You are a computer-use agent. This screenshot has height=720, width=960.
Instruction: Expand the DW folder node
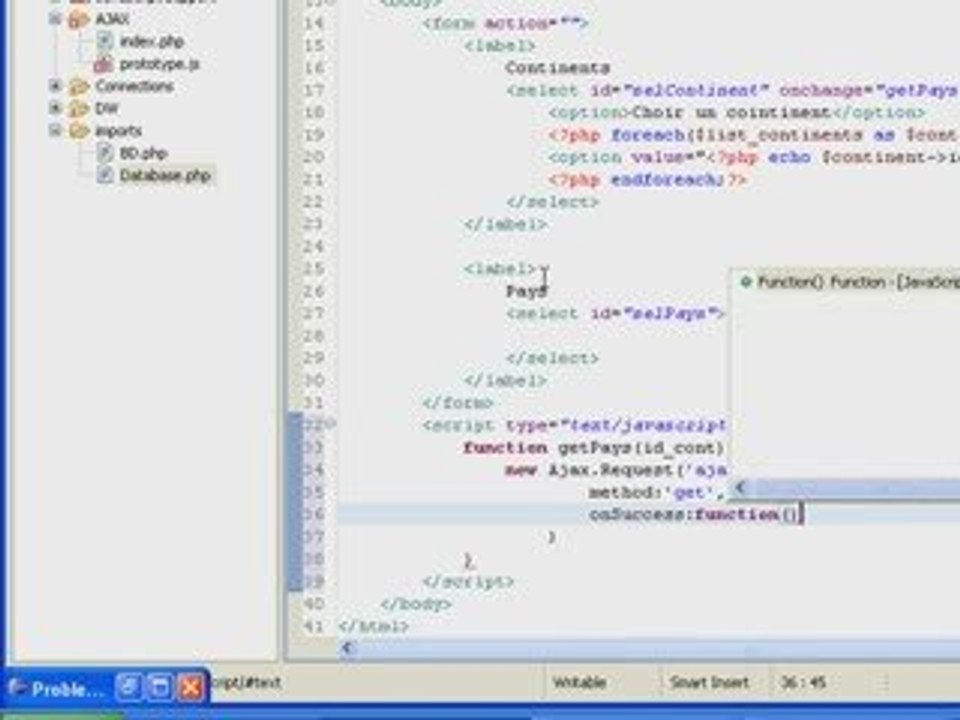click(55, 108)
